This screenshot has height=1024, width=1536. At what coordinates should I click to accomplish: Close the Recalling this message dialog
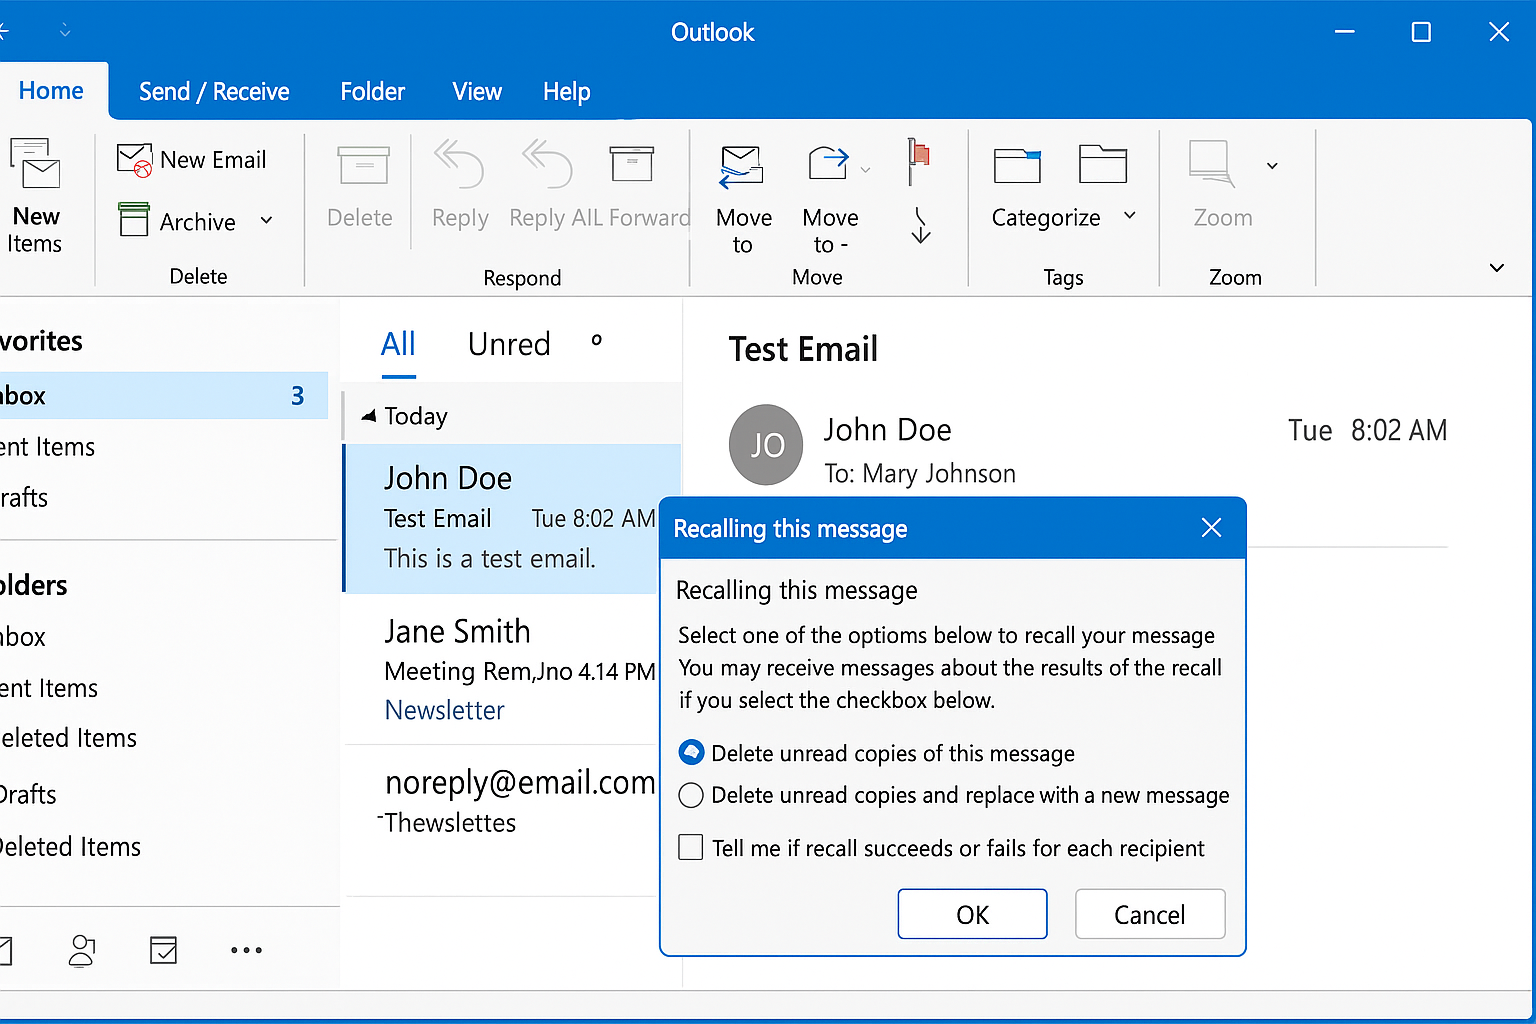(x=1211, y=528)
